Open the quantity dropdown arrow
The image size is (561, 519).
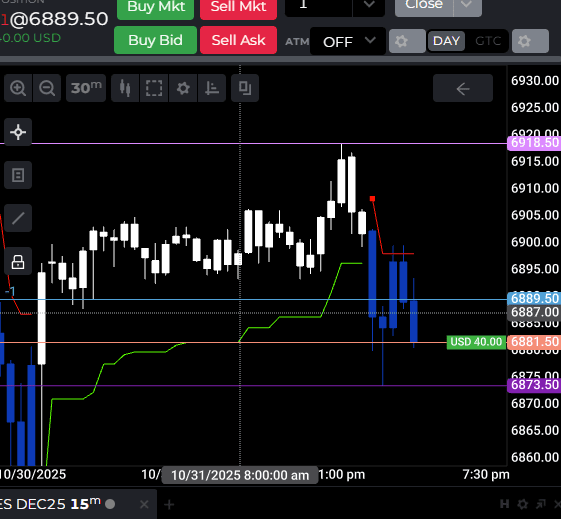tap(369, 5)
